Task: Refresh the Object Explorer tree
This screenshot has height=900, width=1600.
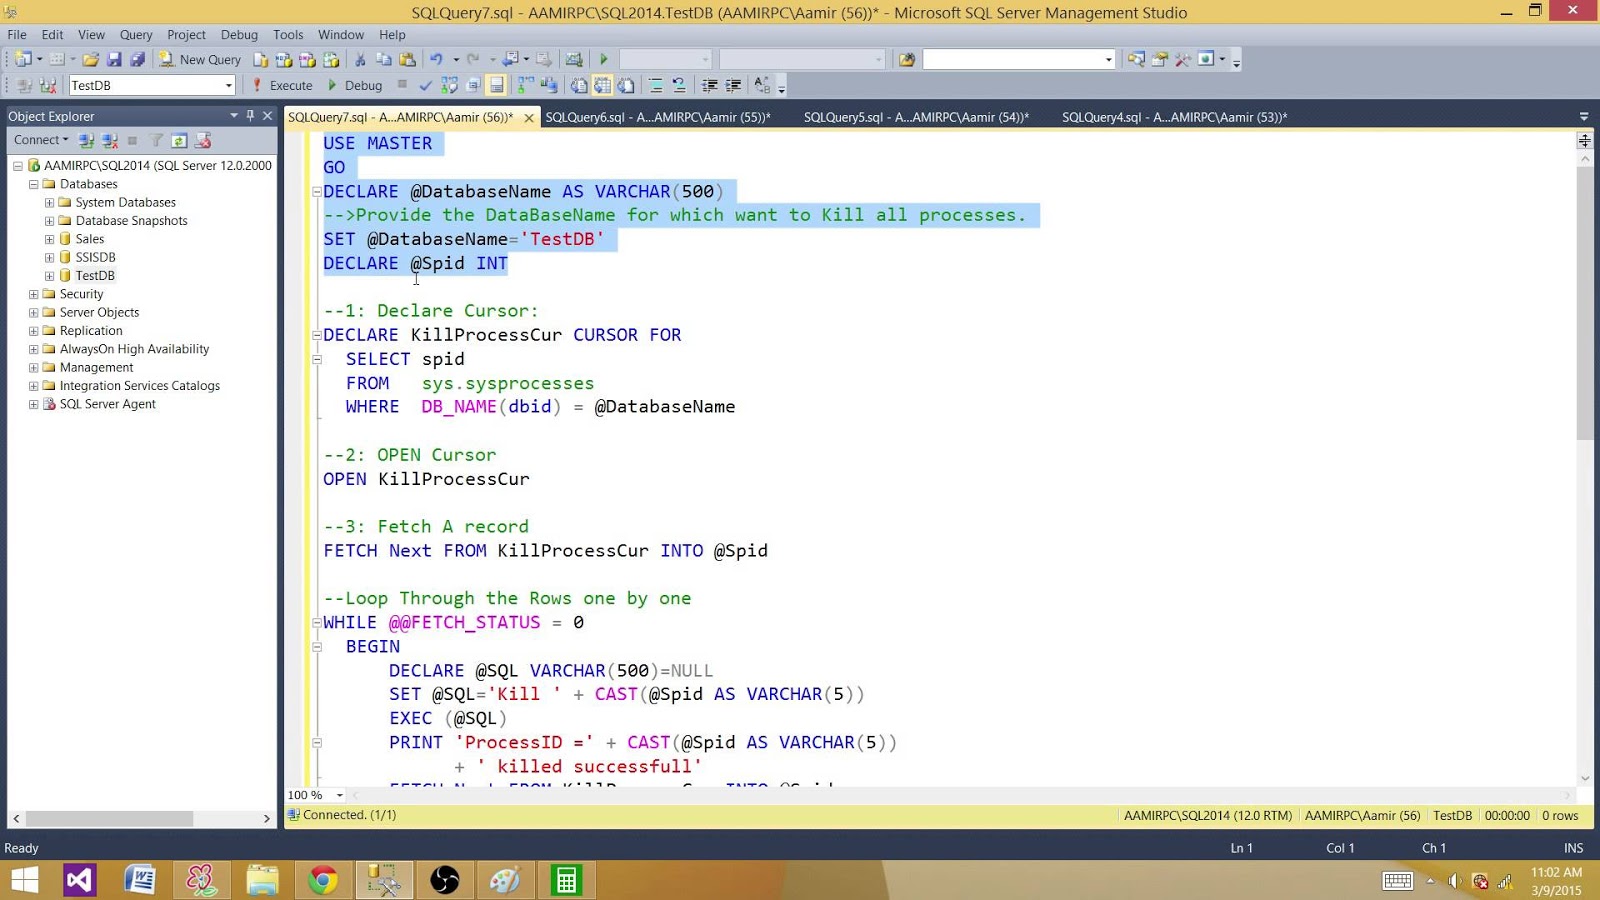Action: click(178, 140)
